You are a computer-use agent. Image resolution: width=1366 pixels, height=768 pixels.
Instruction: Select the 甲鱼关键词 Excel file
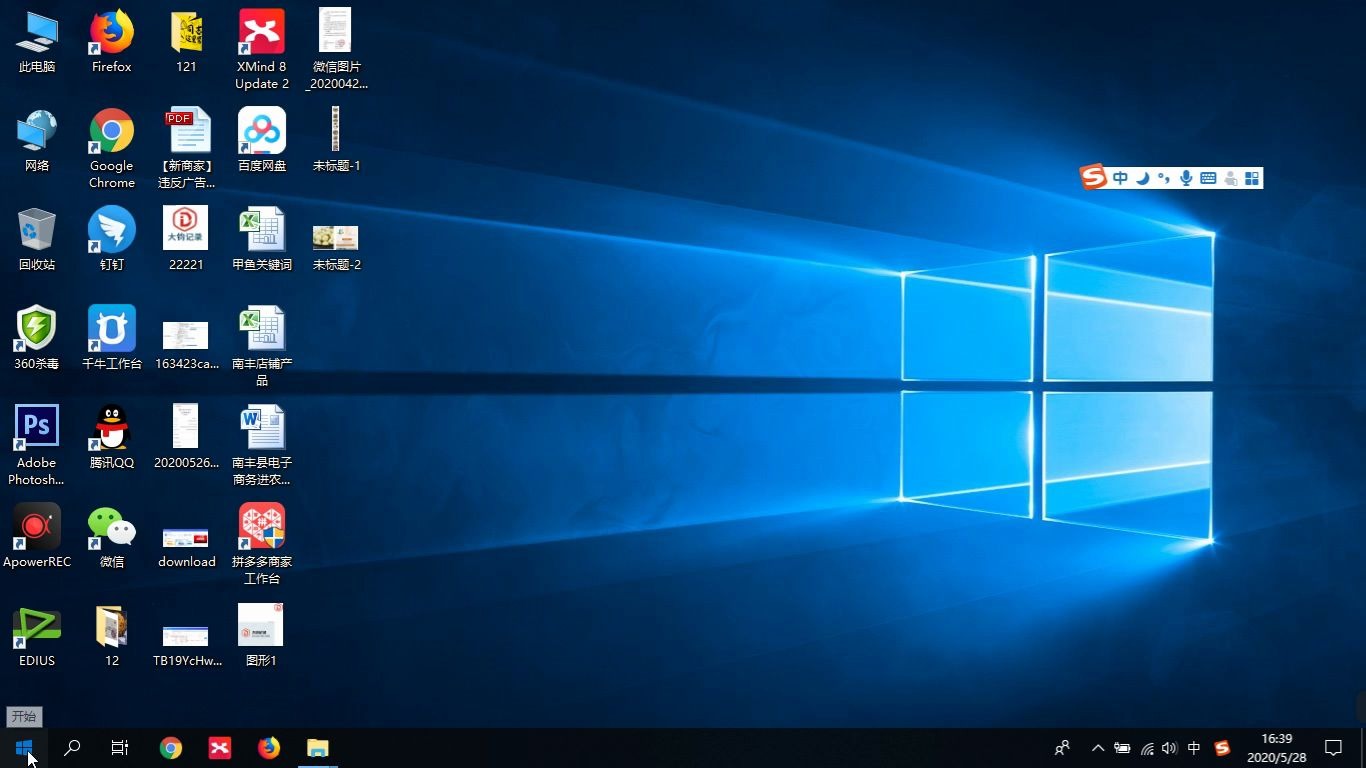(262, 240)
